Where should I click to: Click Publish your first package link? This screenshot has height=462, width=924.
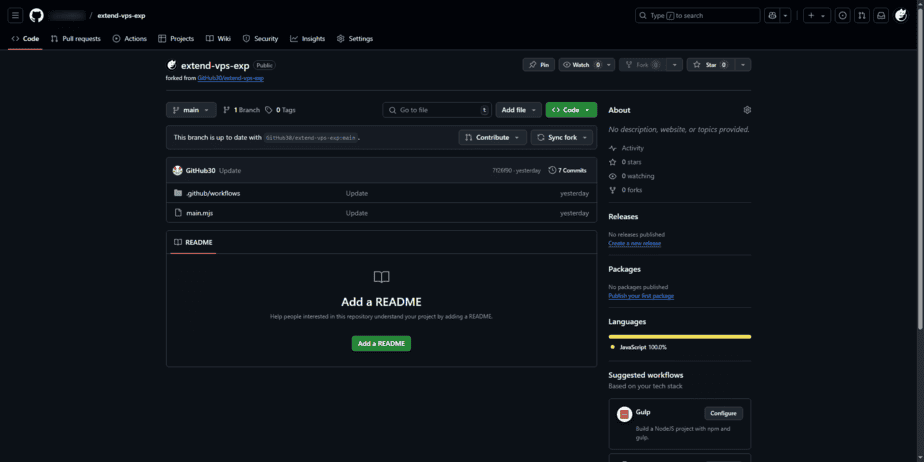coord(641,296)
